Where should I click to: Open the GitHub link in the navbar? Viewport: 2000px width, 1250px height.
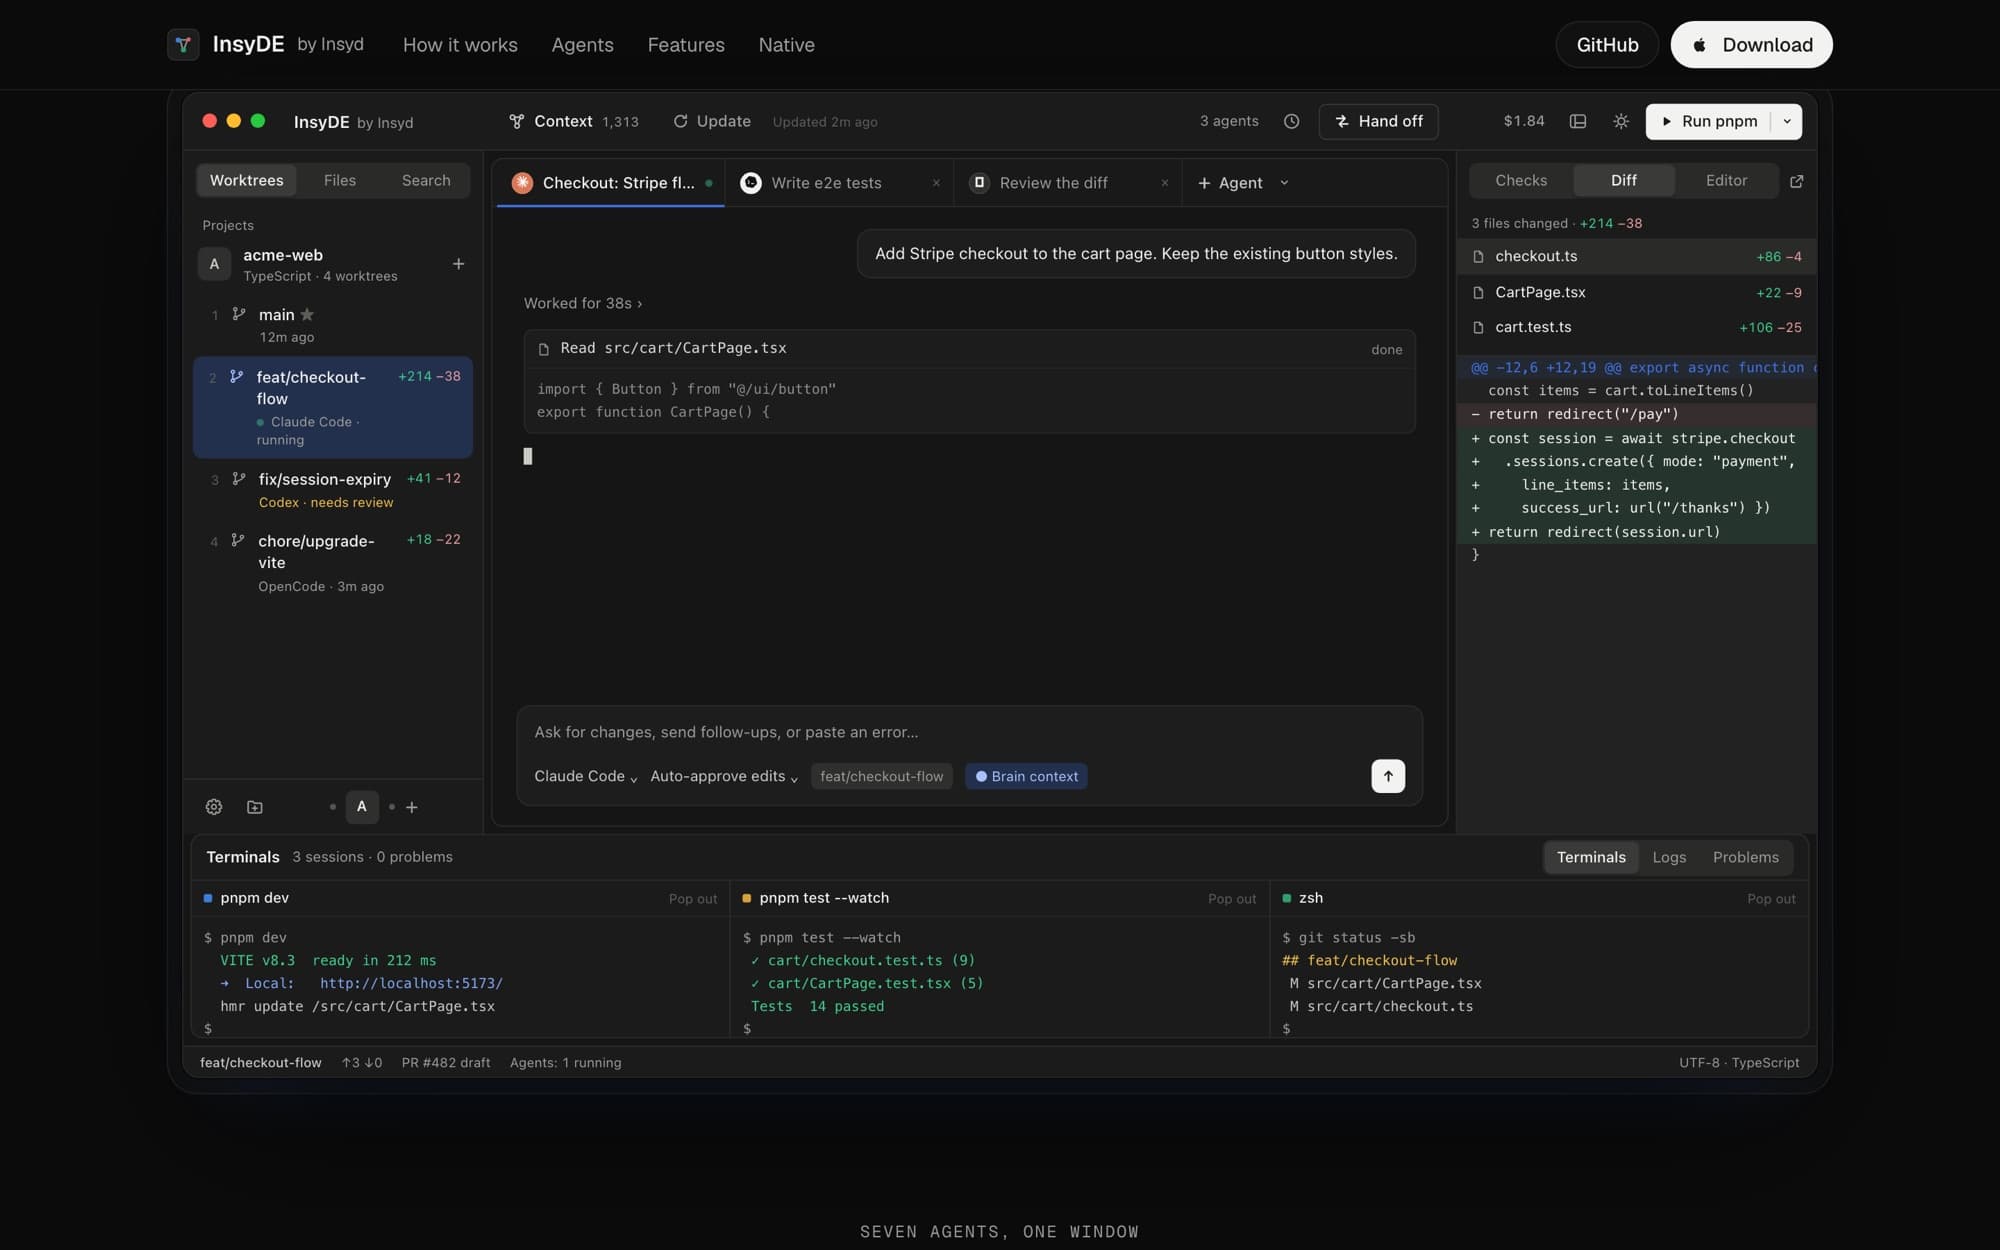point(1607,44)
